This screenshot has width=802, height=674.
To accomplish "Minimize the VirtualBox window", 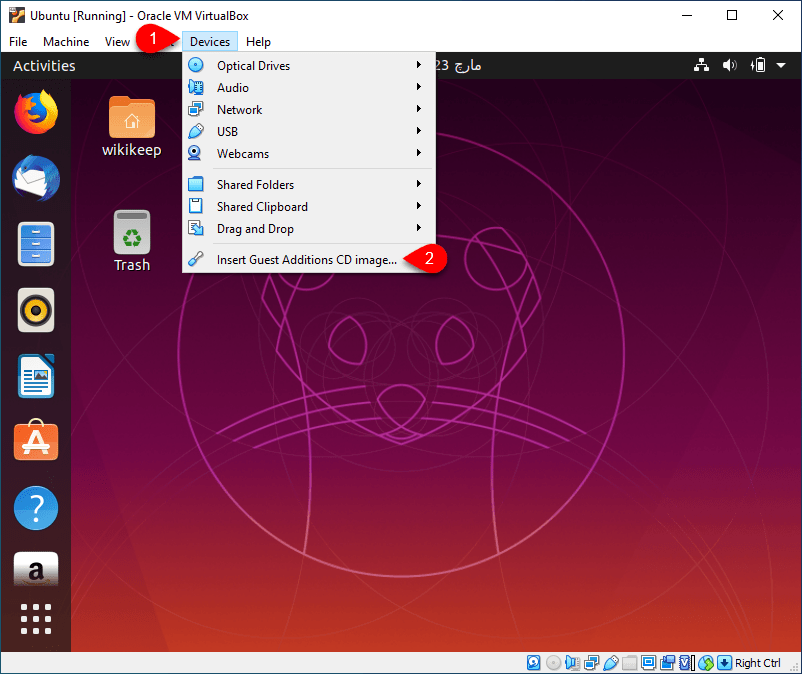I will click(687, 15).
